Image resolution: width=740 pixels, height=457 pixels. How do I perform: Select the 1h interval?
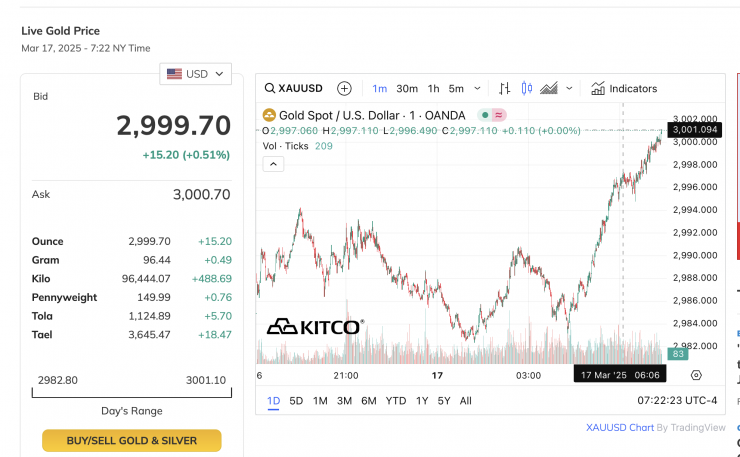(x=433, y=88)
